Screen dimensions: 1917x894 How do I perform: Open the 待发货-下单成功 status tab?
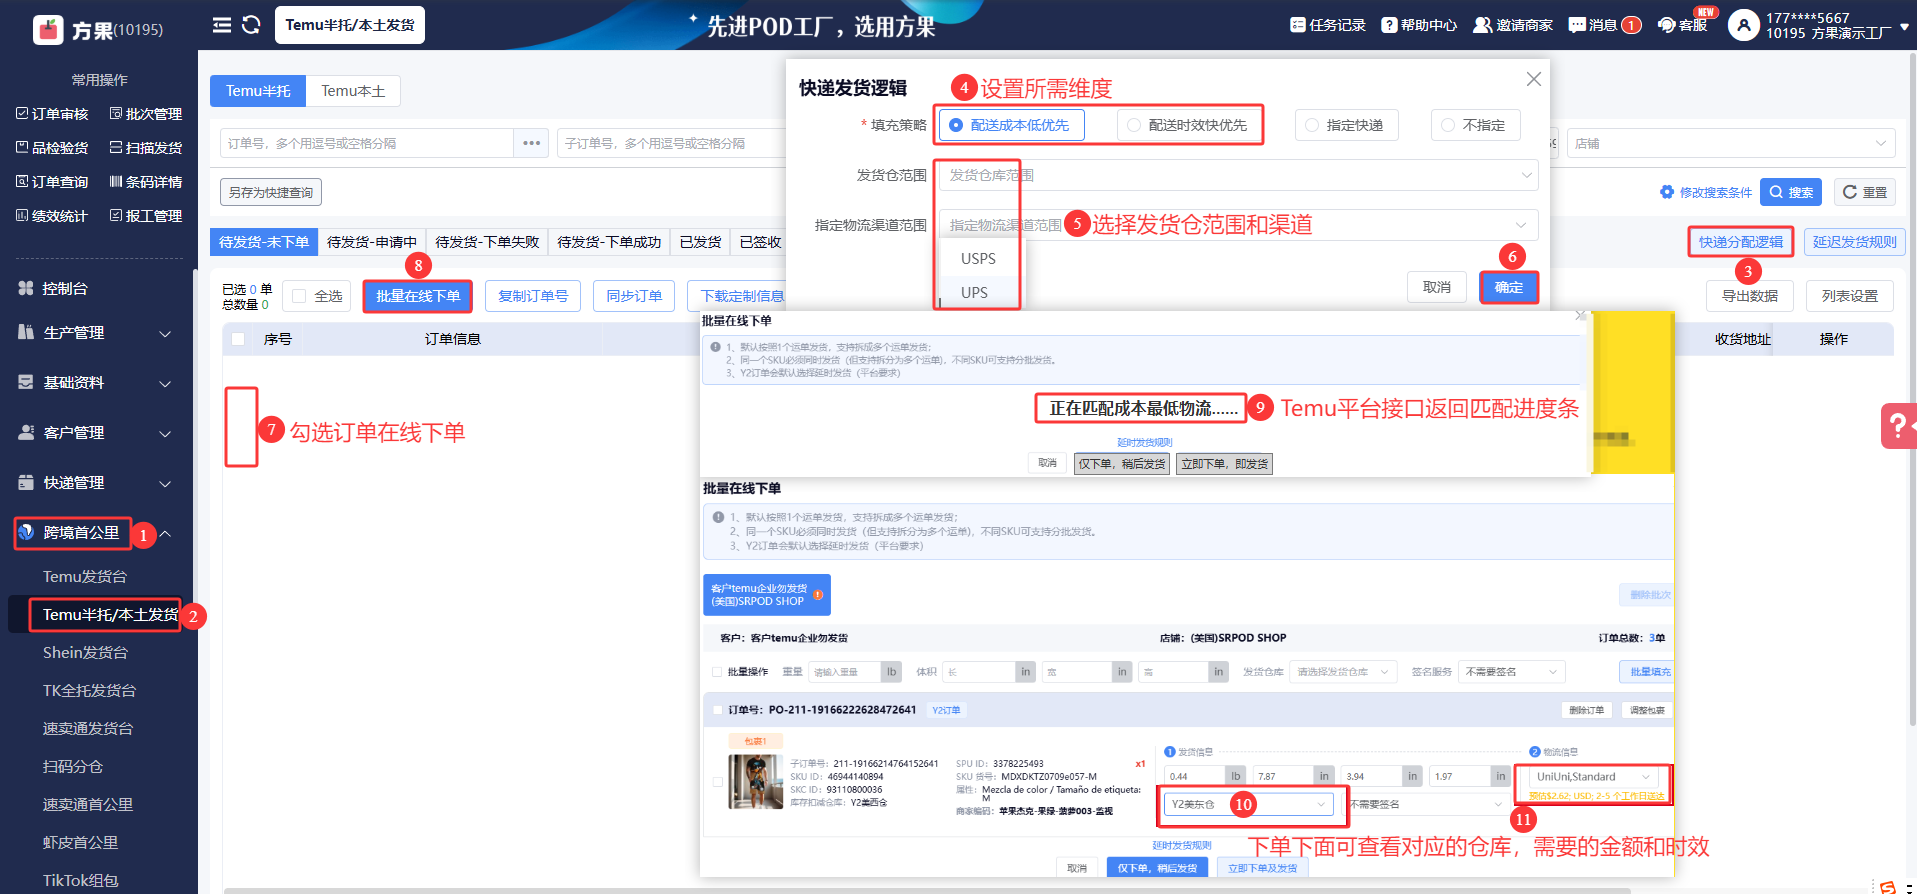point(609,242)
